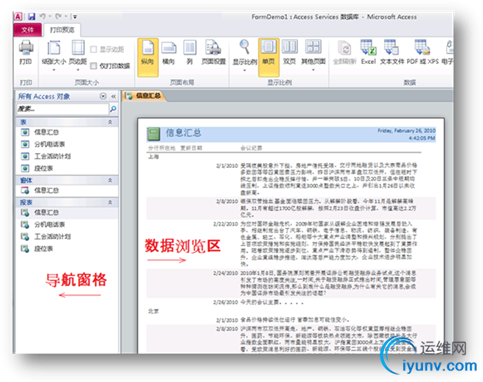The image size is (483, 382).
Task: Select 双页 two pages view
Action: click(289, 53)
